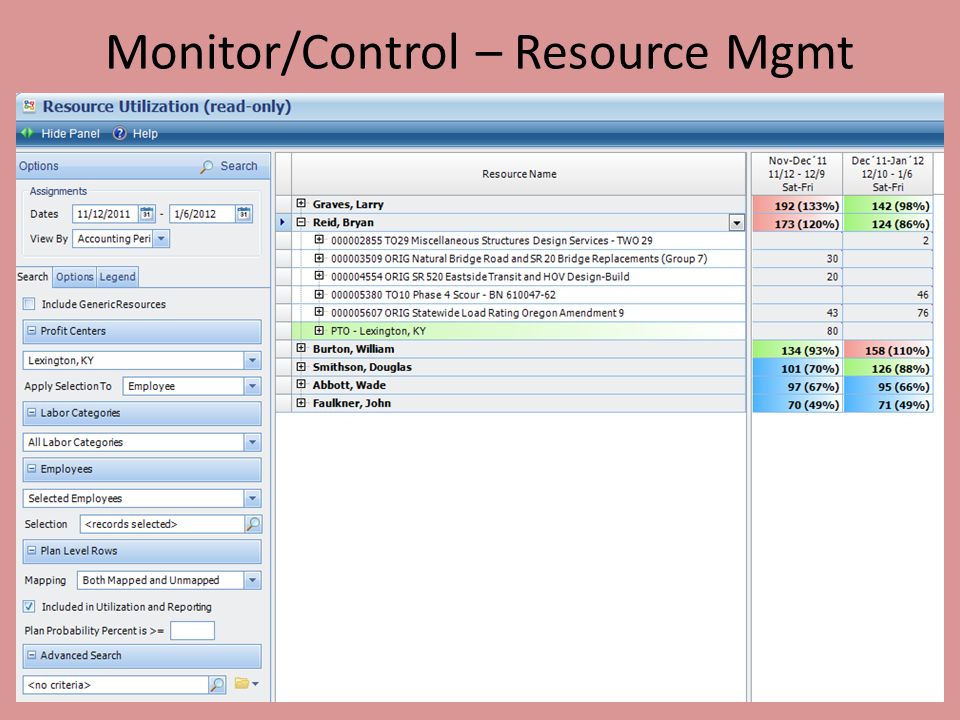Expand the Faulkner, John row

[x=301, y=403]
